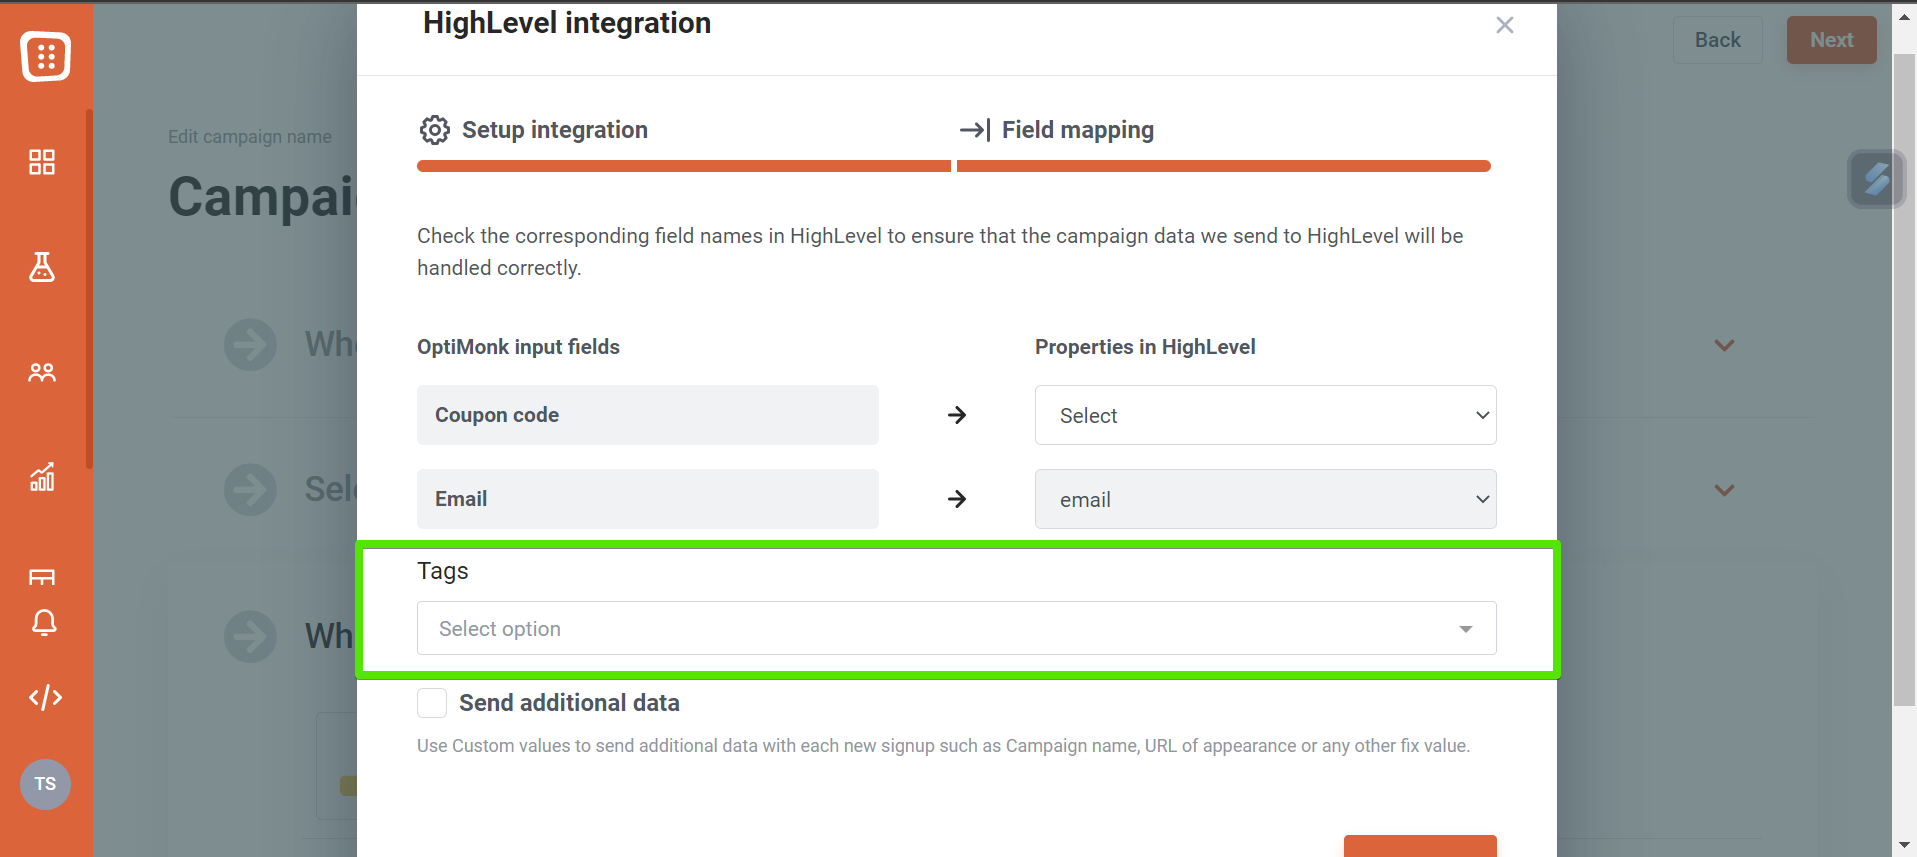The image size is (1917, 857).
Task: Expand the upper chevron in the campaign page
Action: click(x=1724, y=346)
